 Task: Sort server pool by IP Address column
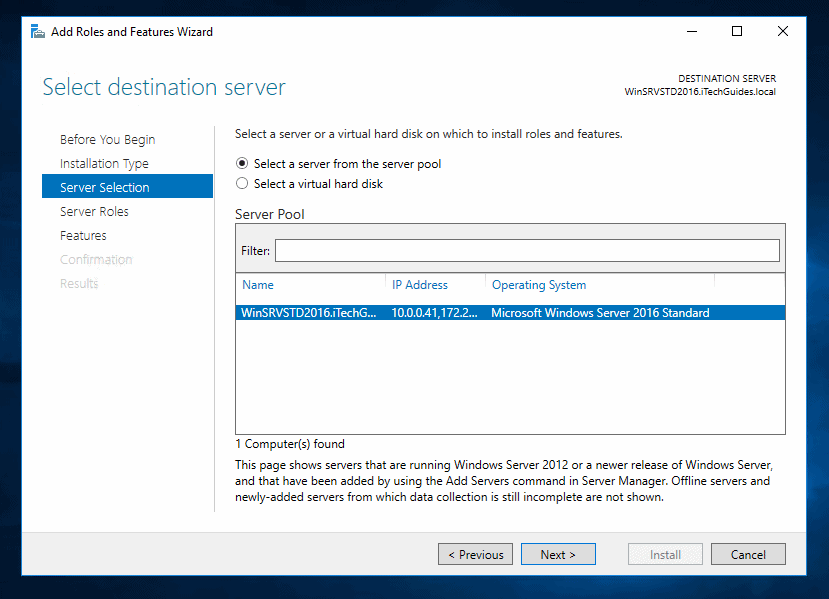(x=420, y=285)
